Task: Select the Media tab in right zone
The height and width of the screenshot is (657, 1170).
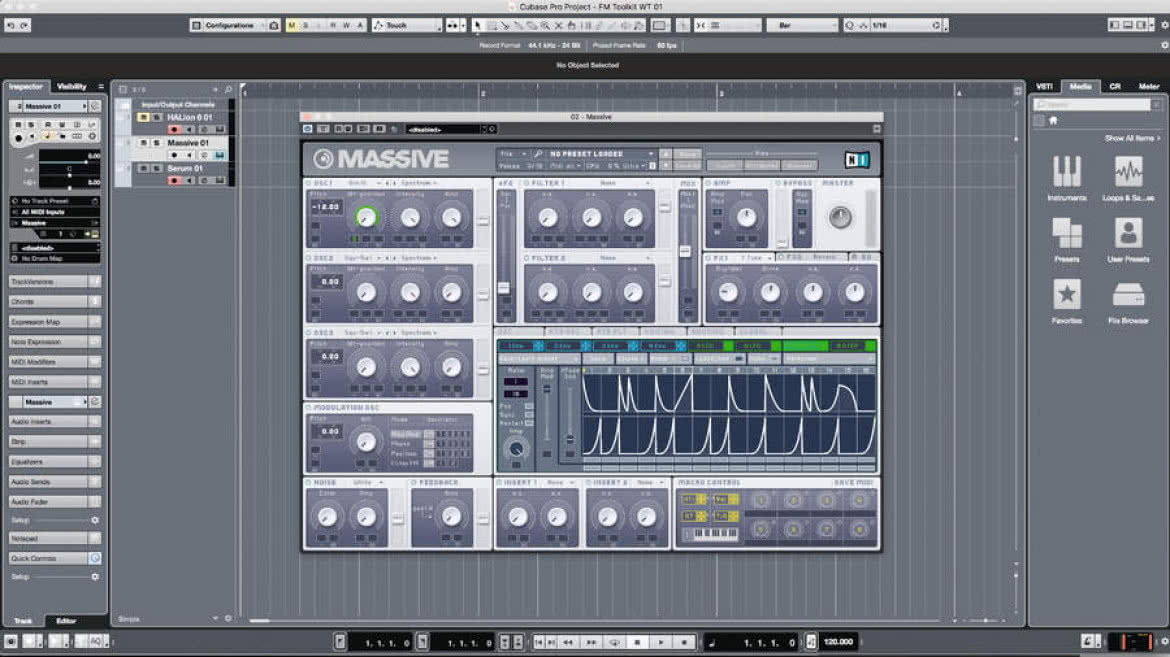Action: [x=1080, y=87]
